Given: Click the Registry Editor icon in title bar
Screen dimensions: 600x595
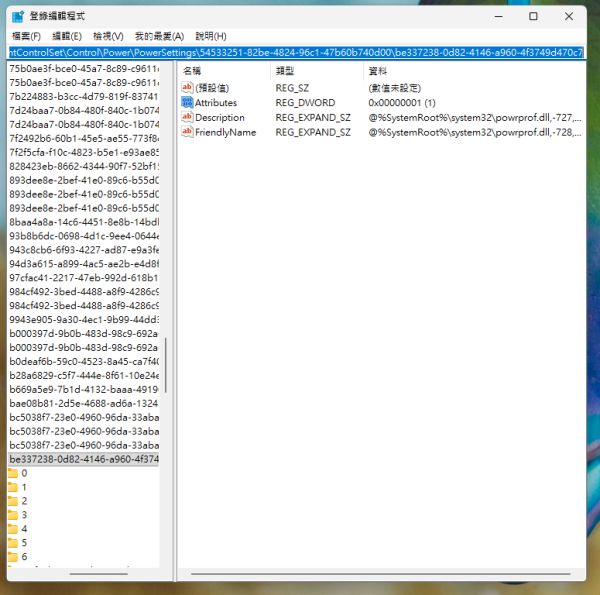Looking at the screenshot, I should 18,16.
